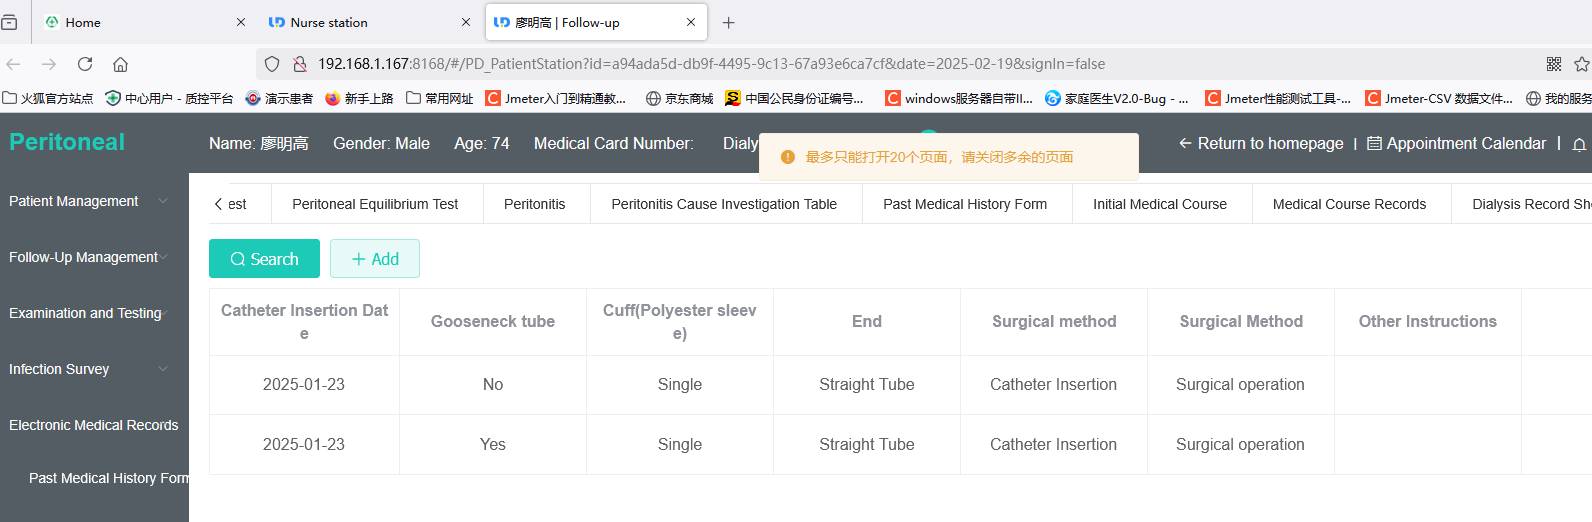Go to browser home via house icon
The height and width of the screenshot is (522, 1592).
[x=120, y=64]
